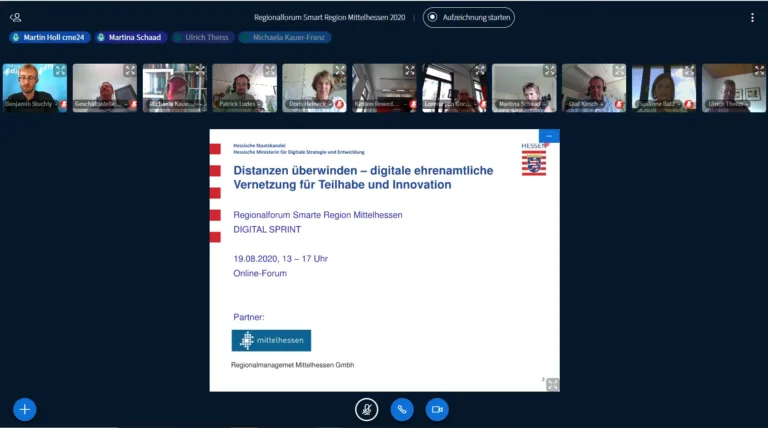
Task: Open the three-dot options menu
Action: 752,17
